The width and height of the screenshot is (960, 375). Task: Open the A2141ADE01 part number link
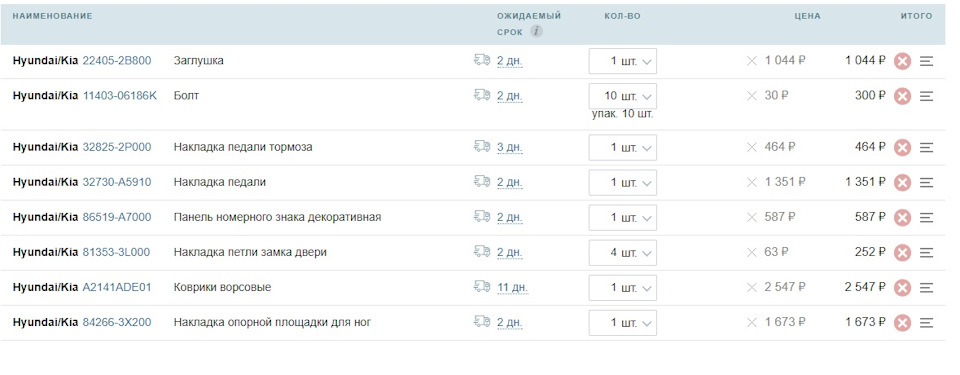(x=117, y=287)
